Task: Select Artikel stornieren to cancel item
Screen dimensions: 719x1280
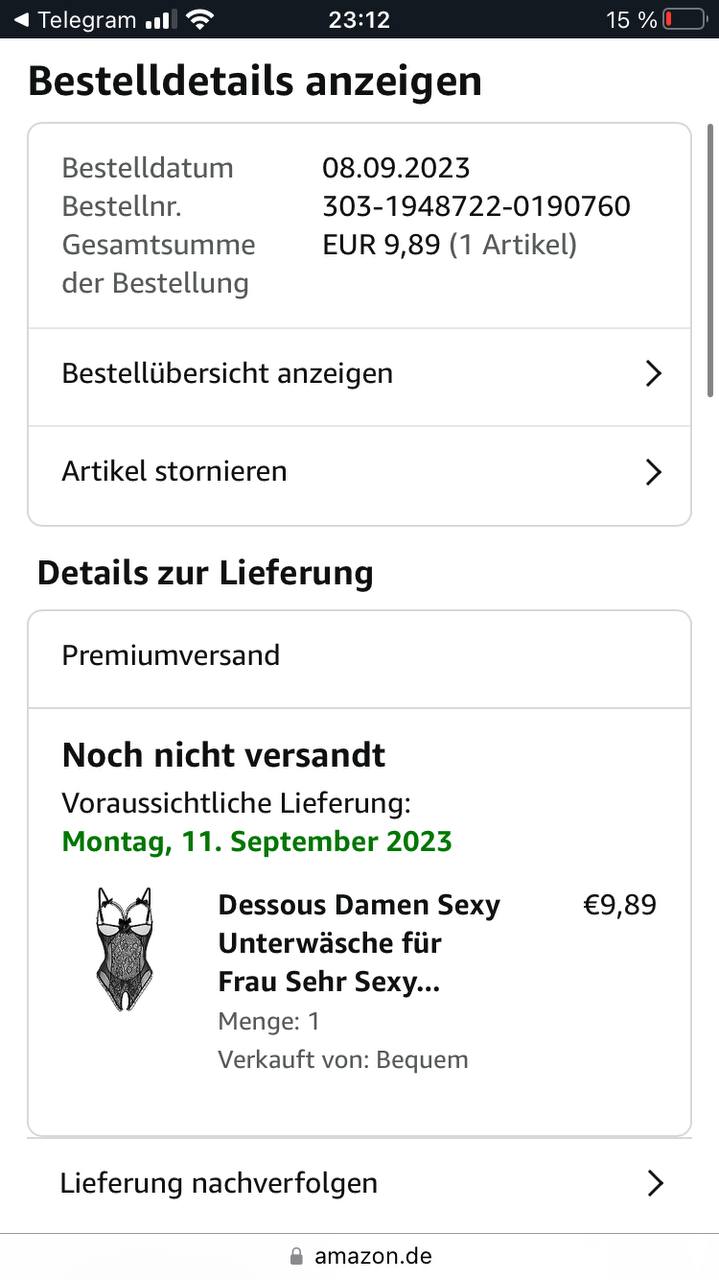Action: click(175, 471)
